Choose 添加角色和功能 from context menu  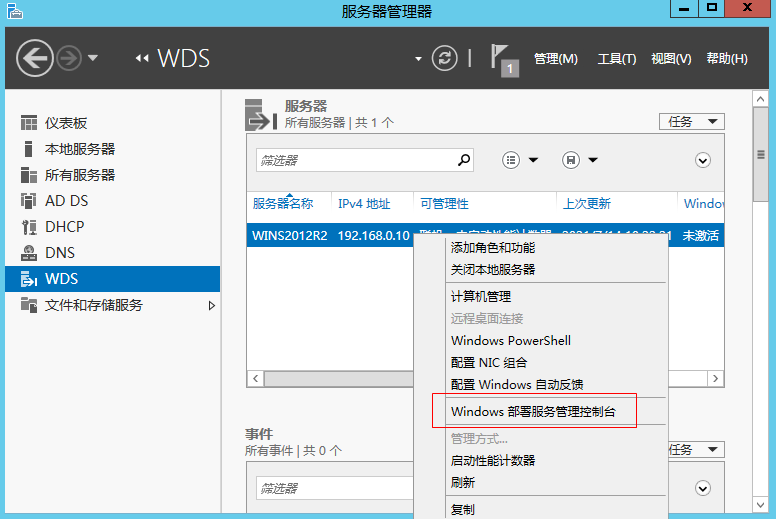pyautogui.click(x=493, y=247)
